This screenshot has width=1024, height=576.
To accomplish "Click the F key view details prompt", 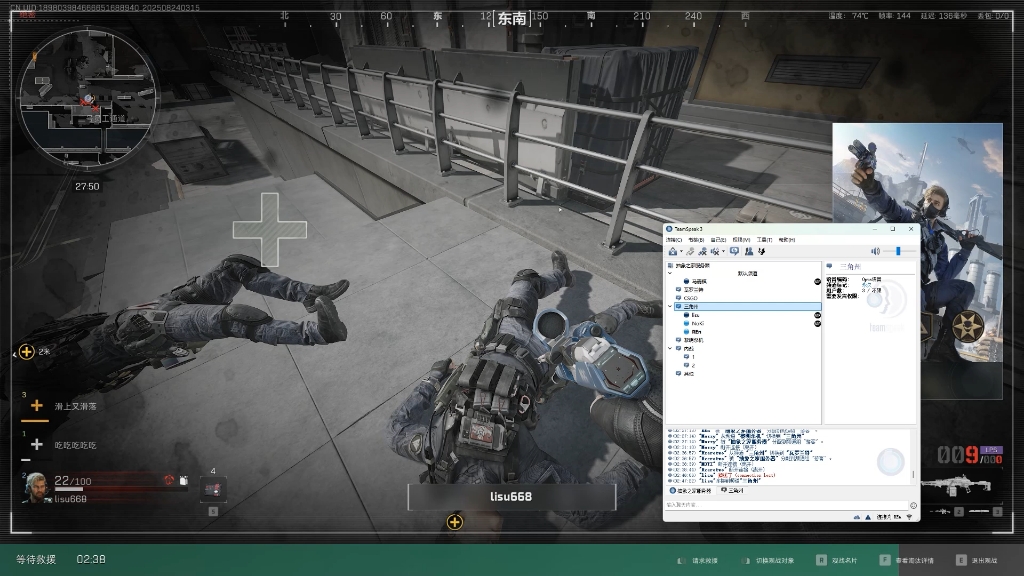I will click(x=906, y=560).
